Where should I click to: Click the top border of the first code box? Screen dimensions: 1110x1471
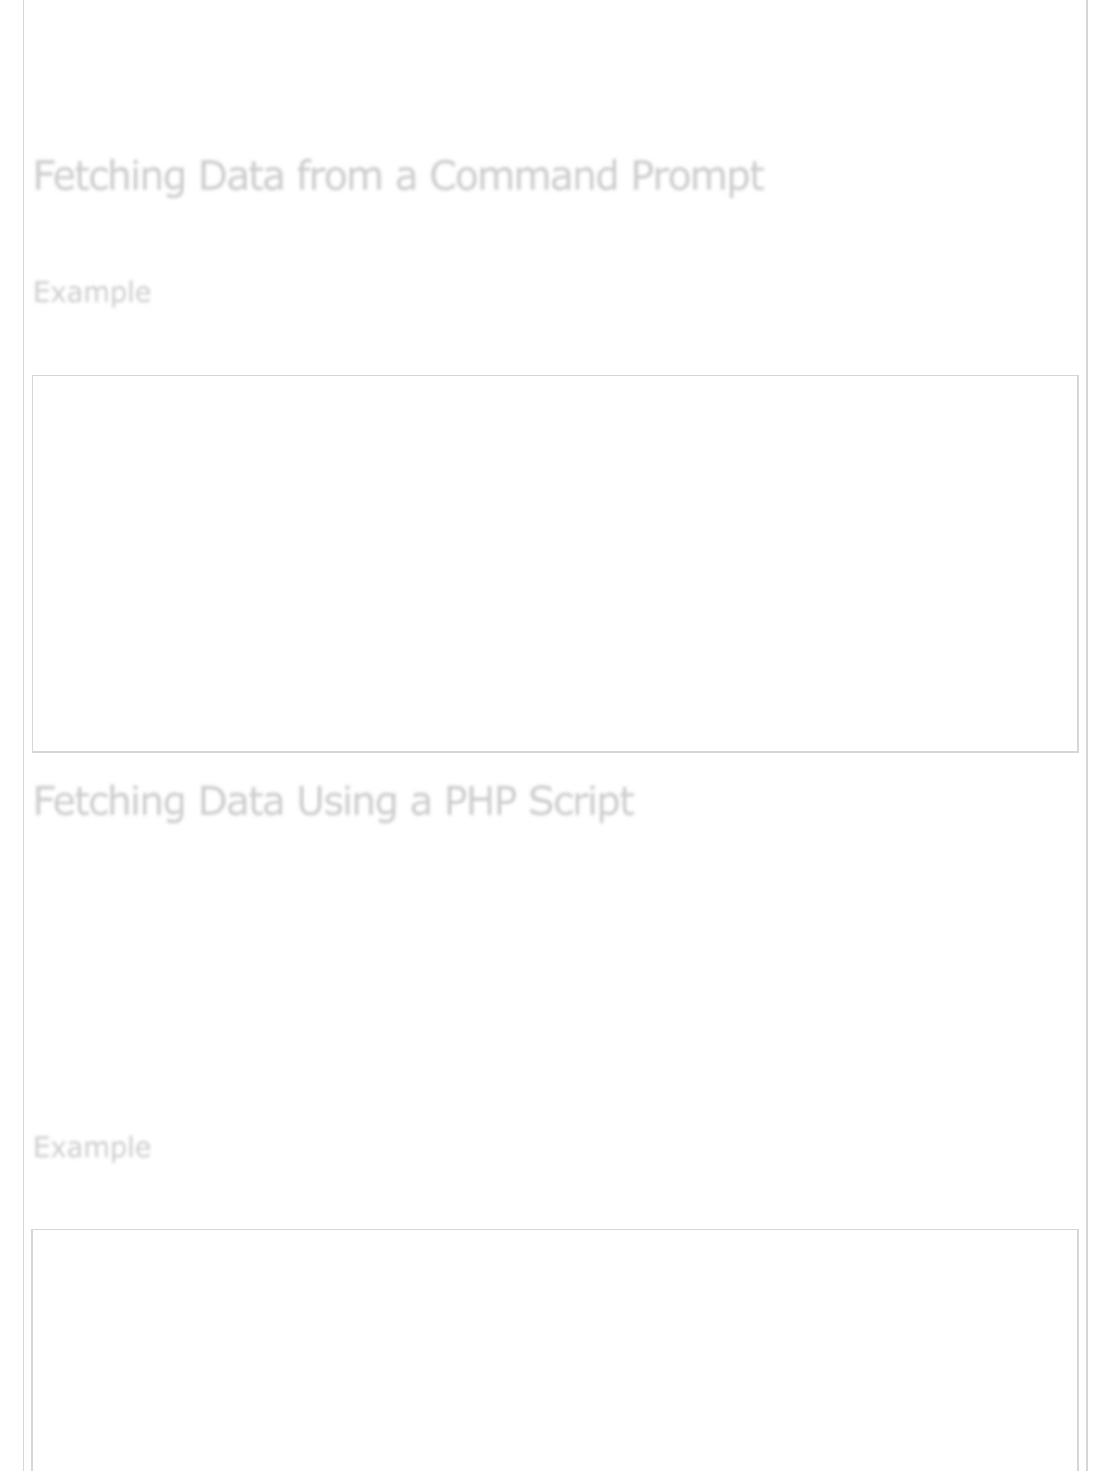[555, 376]
